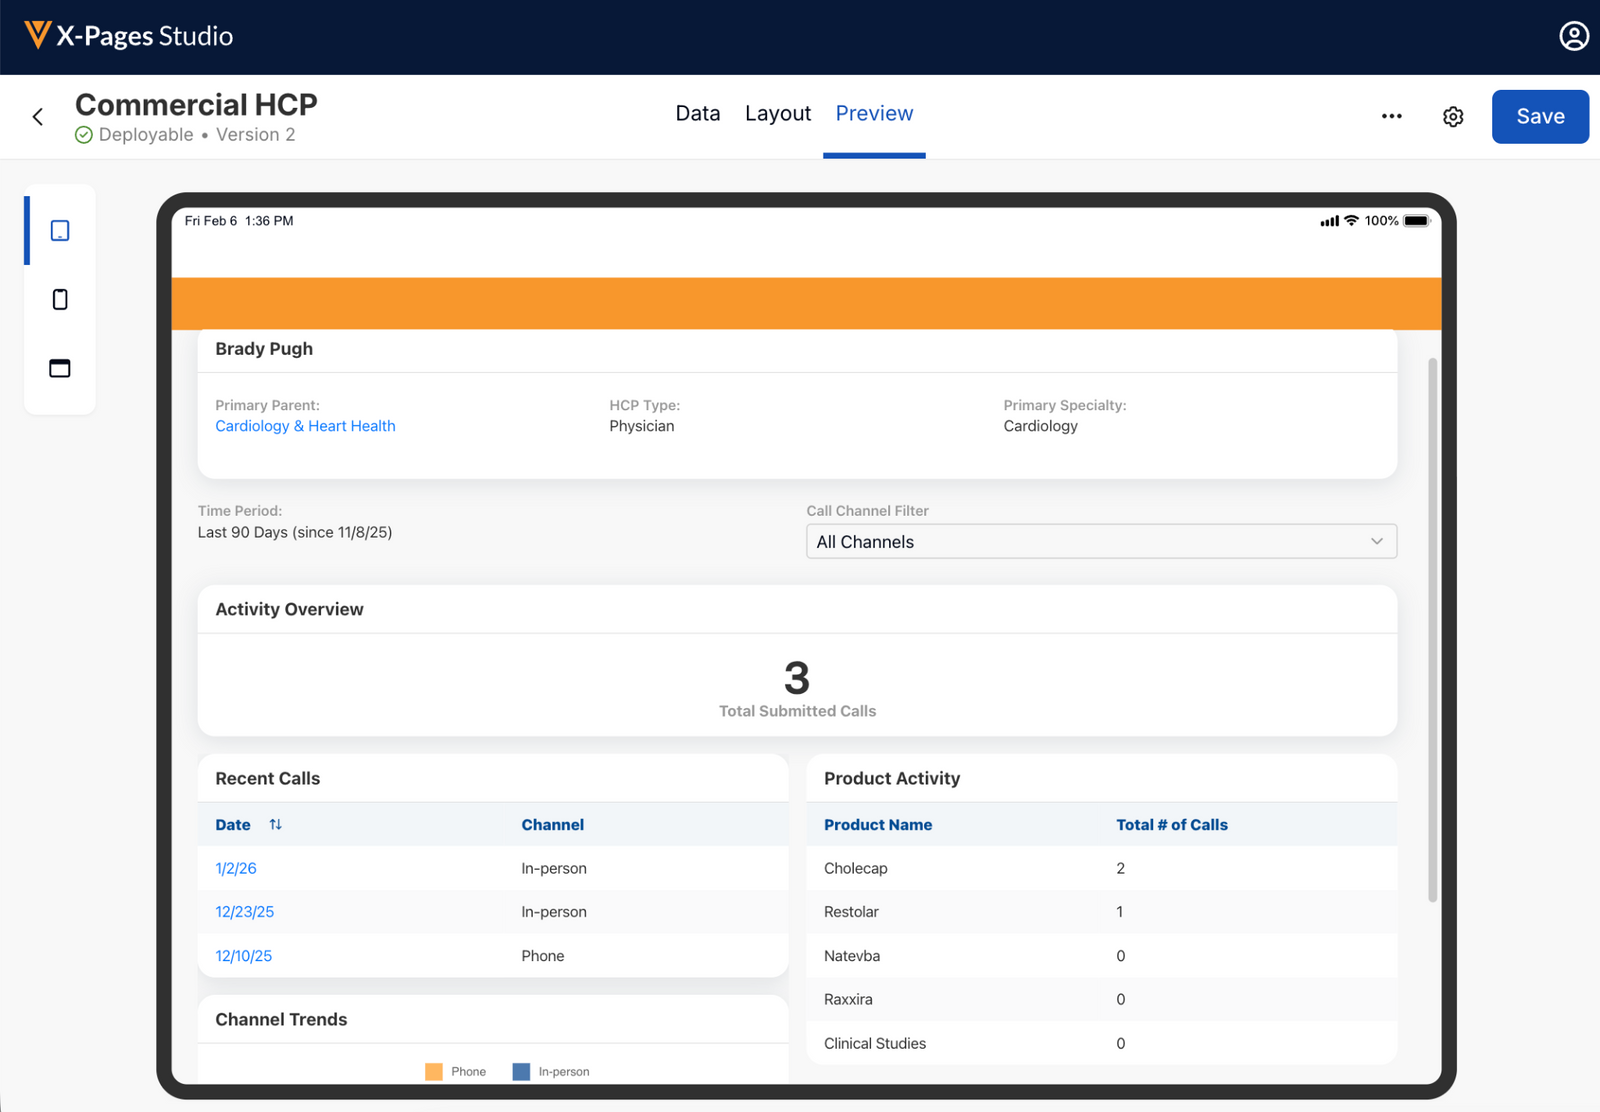Open the call dated 12/23/25

(244, 911)
